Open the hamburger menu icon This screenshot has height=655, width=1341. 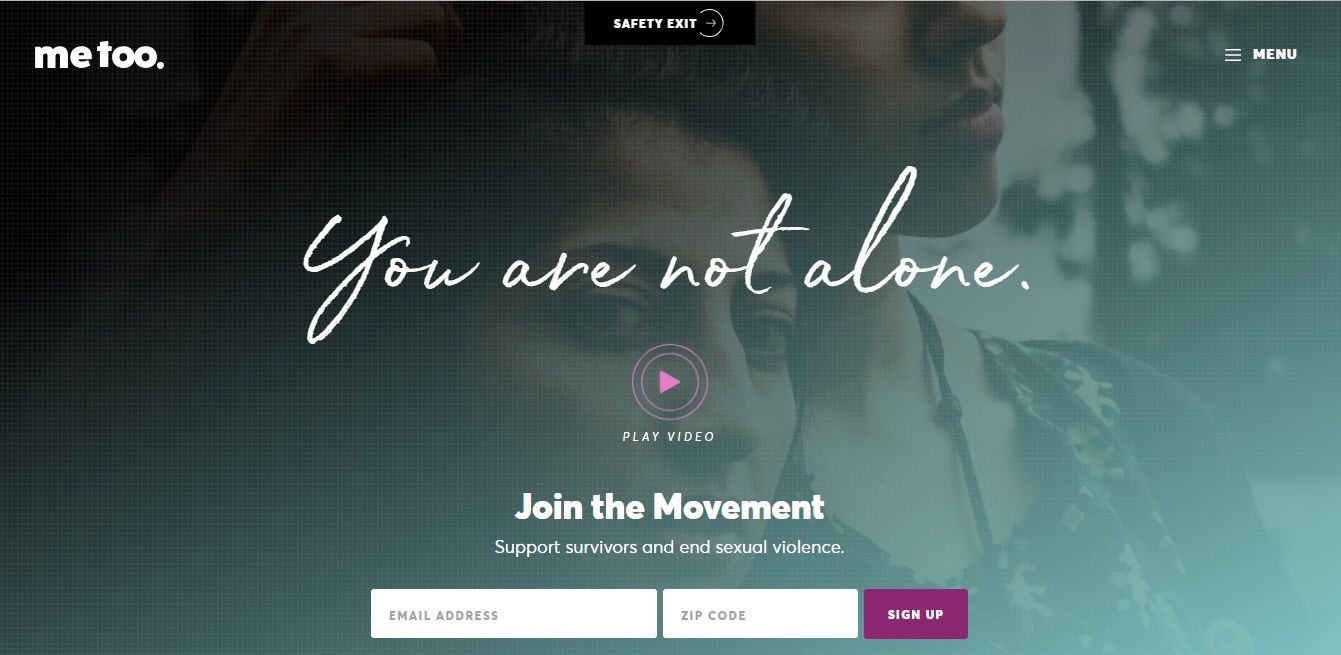tap(1233, 55)
